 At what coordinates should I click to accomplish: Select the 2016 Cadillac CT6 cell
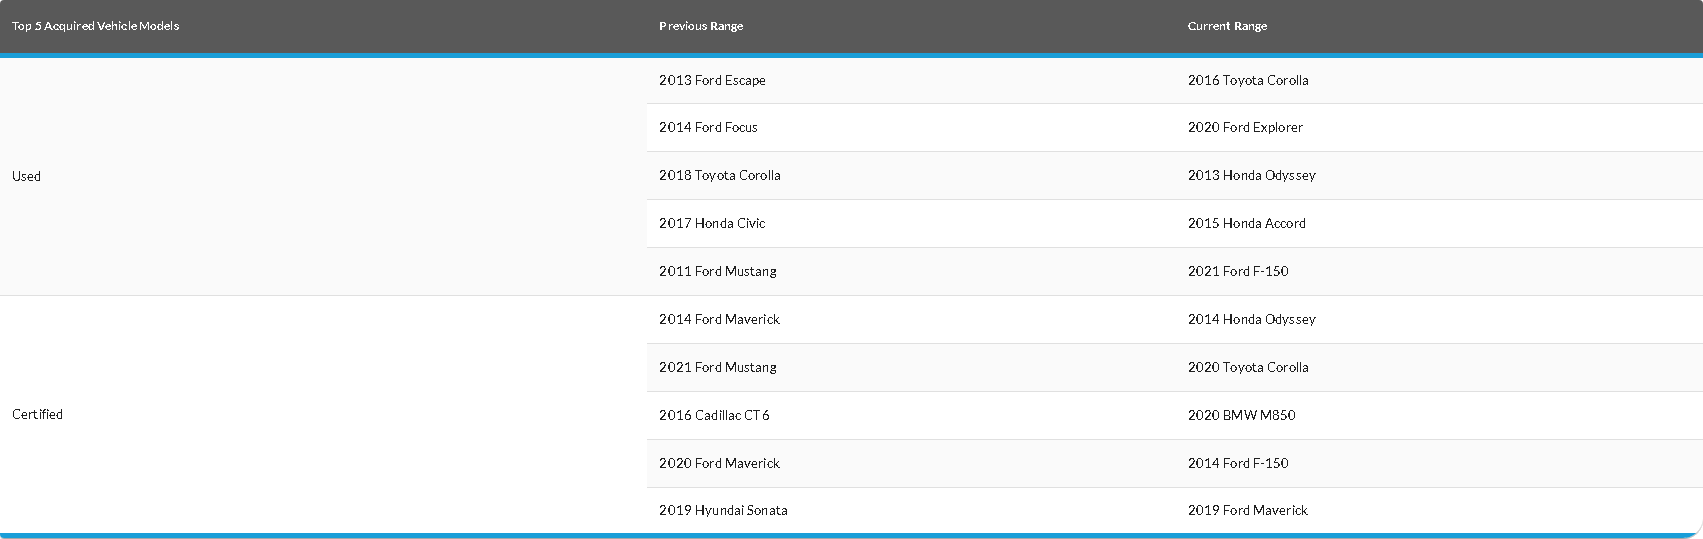714,415
